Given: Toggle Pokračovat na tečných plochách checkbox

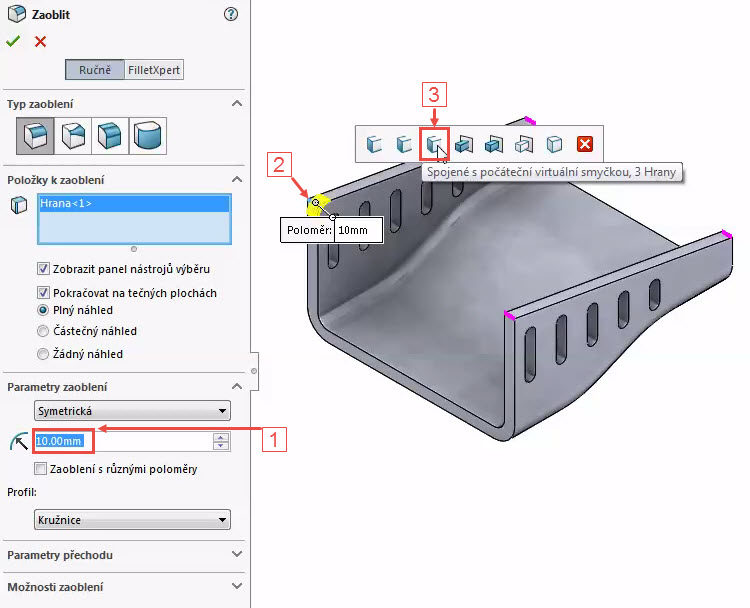Looking at the screenshot, I should tap(43, 292).
